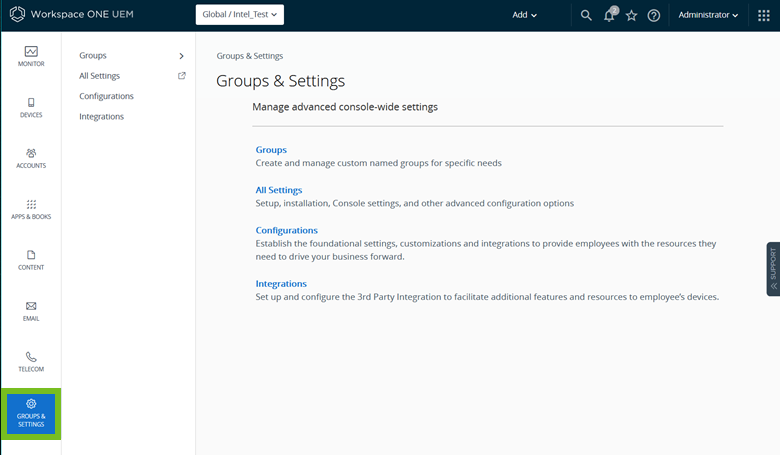780x455 pixels.
Task: Open the favorites star icon
Action: (631, 15)
